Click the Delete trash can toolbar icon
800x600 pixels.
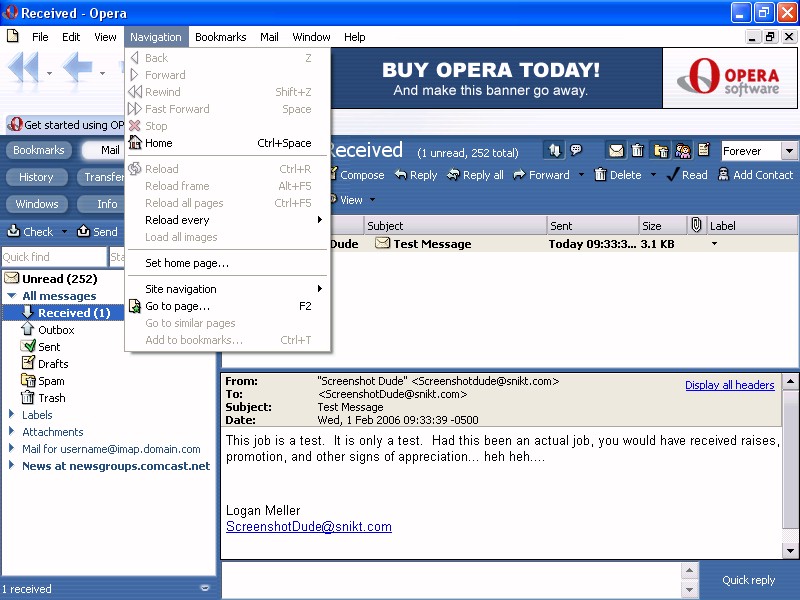pyautogui.click(x=601, y=174)
